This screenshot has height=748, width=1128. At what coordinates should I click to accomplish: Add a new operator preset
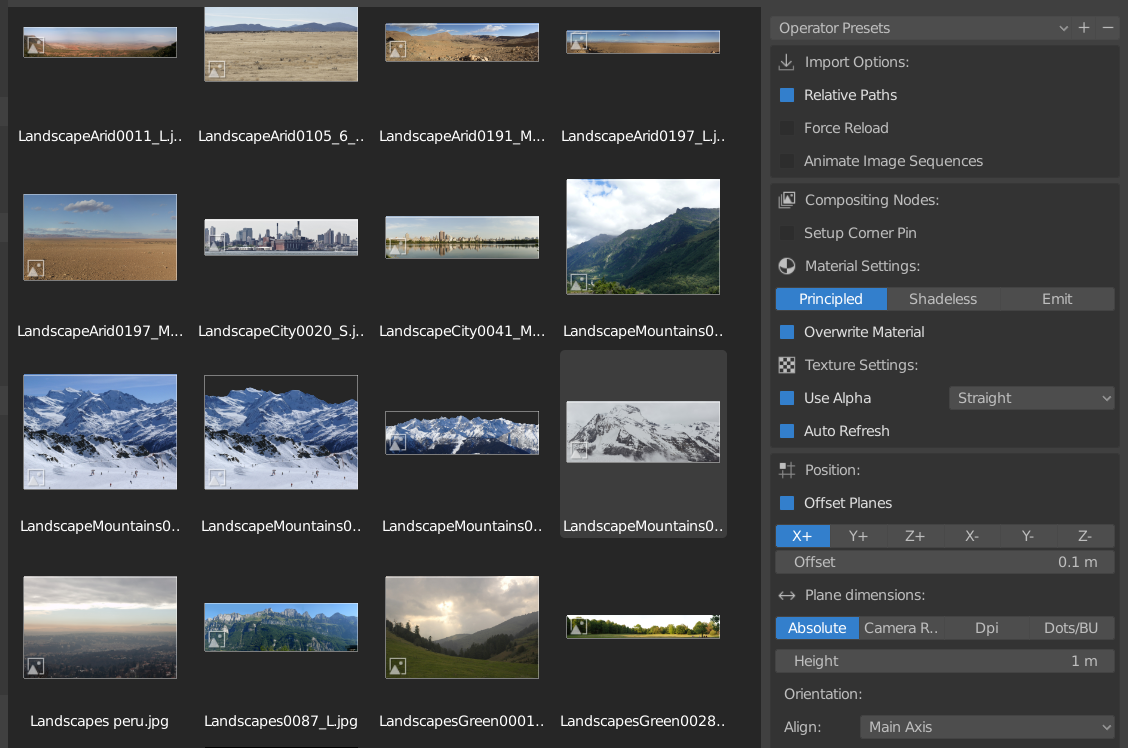[1084, 28]
